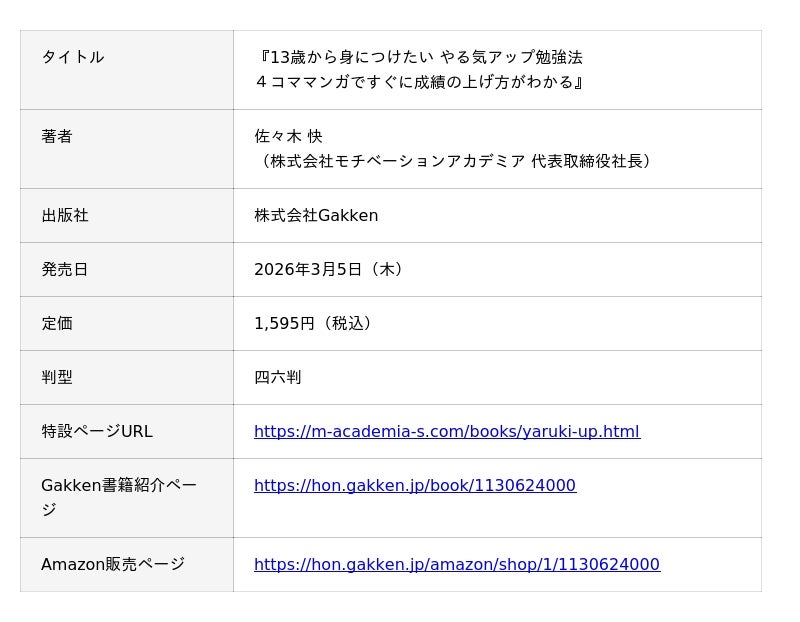Click the 定価 label cell
The height and width of the screenshot is (622, 800).
coord(57,324)
